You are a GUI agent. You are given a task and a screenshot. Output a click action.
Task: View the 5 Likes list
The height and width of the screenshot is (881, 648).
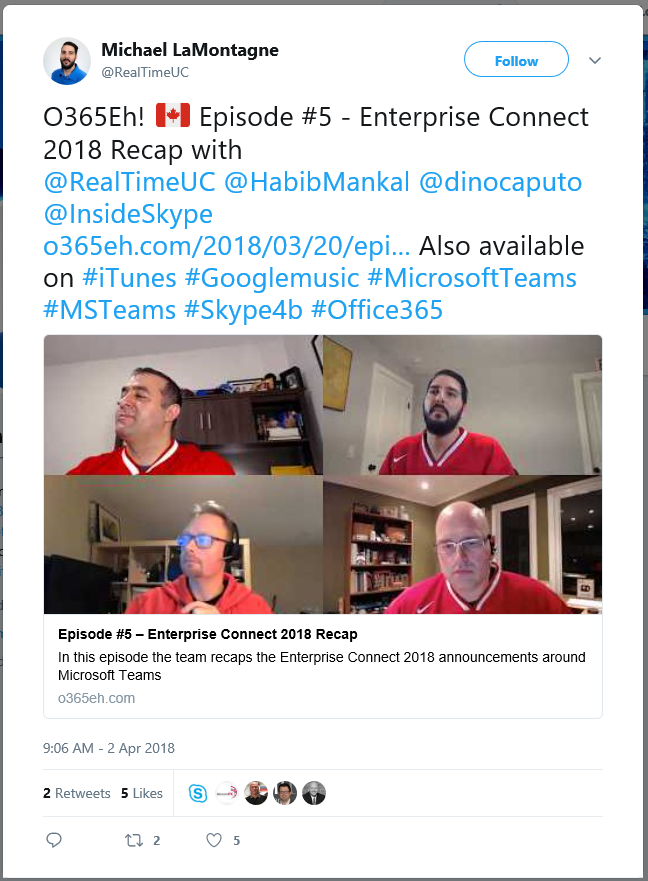click(142, 793)
